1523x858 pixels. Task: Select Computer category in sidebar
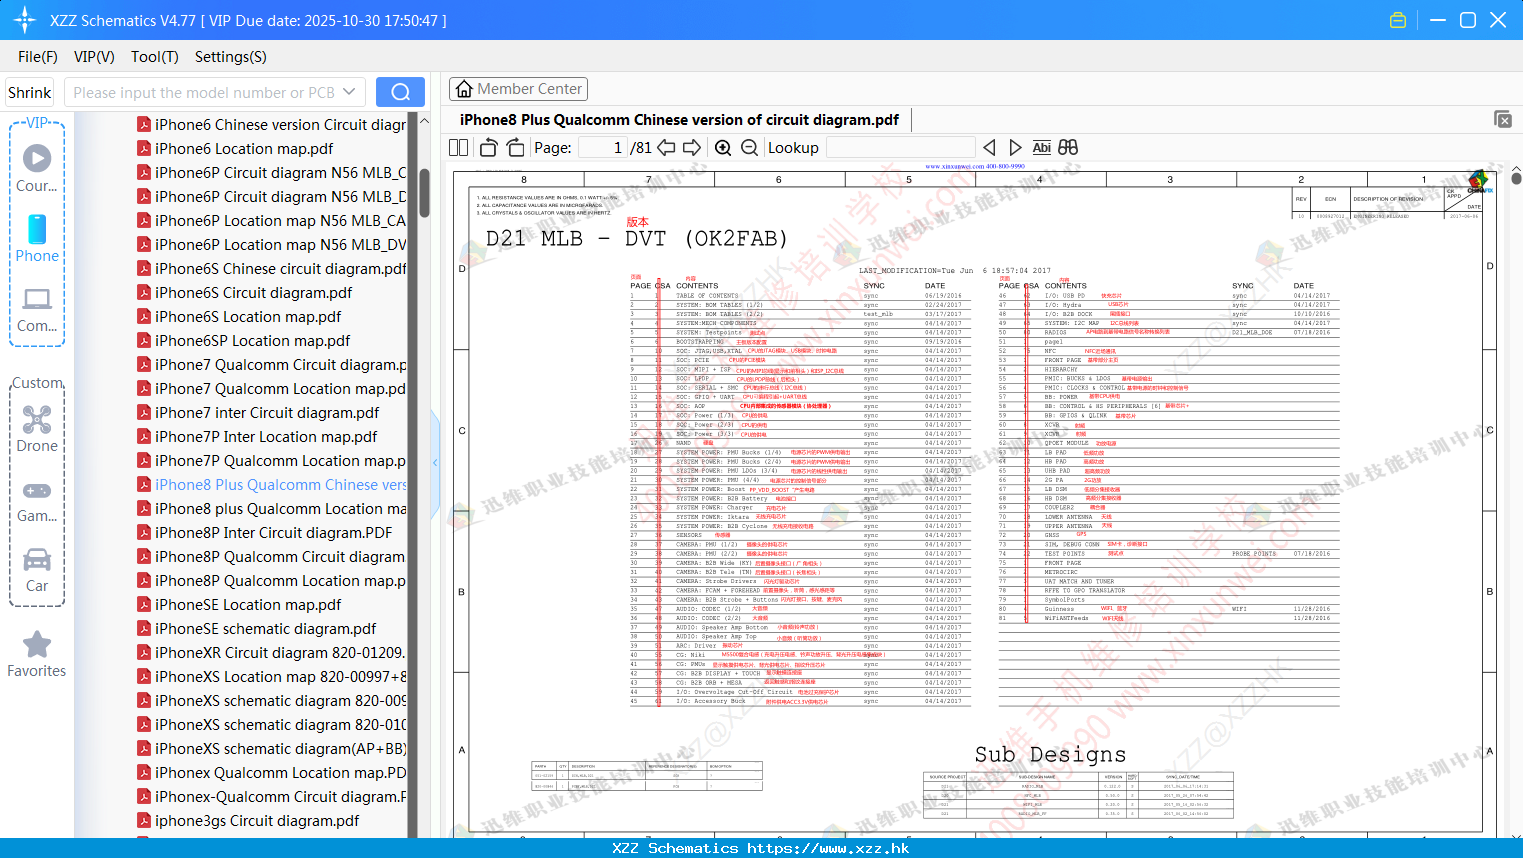(37, 309)
